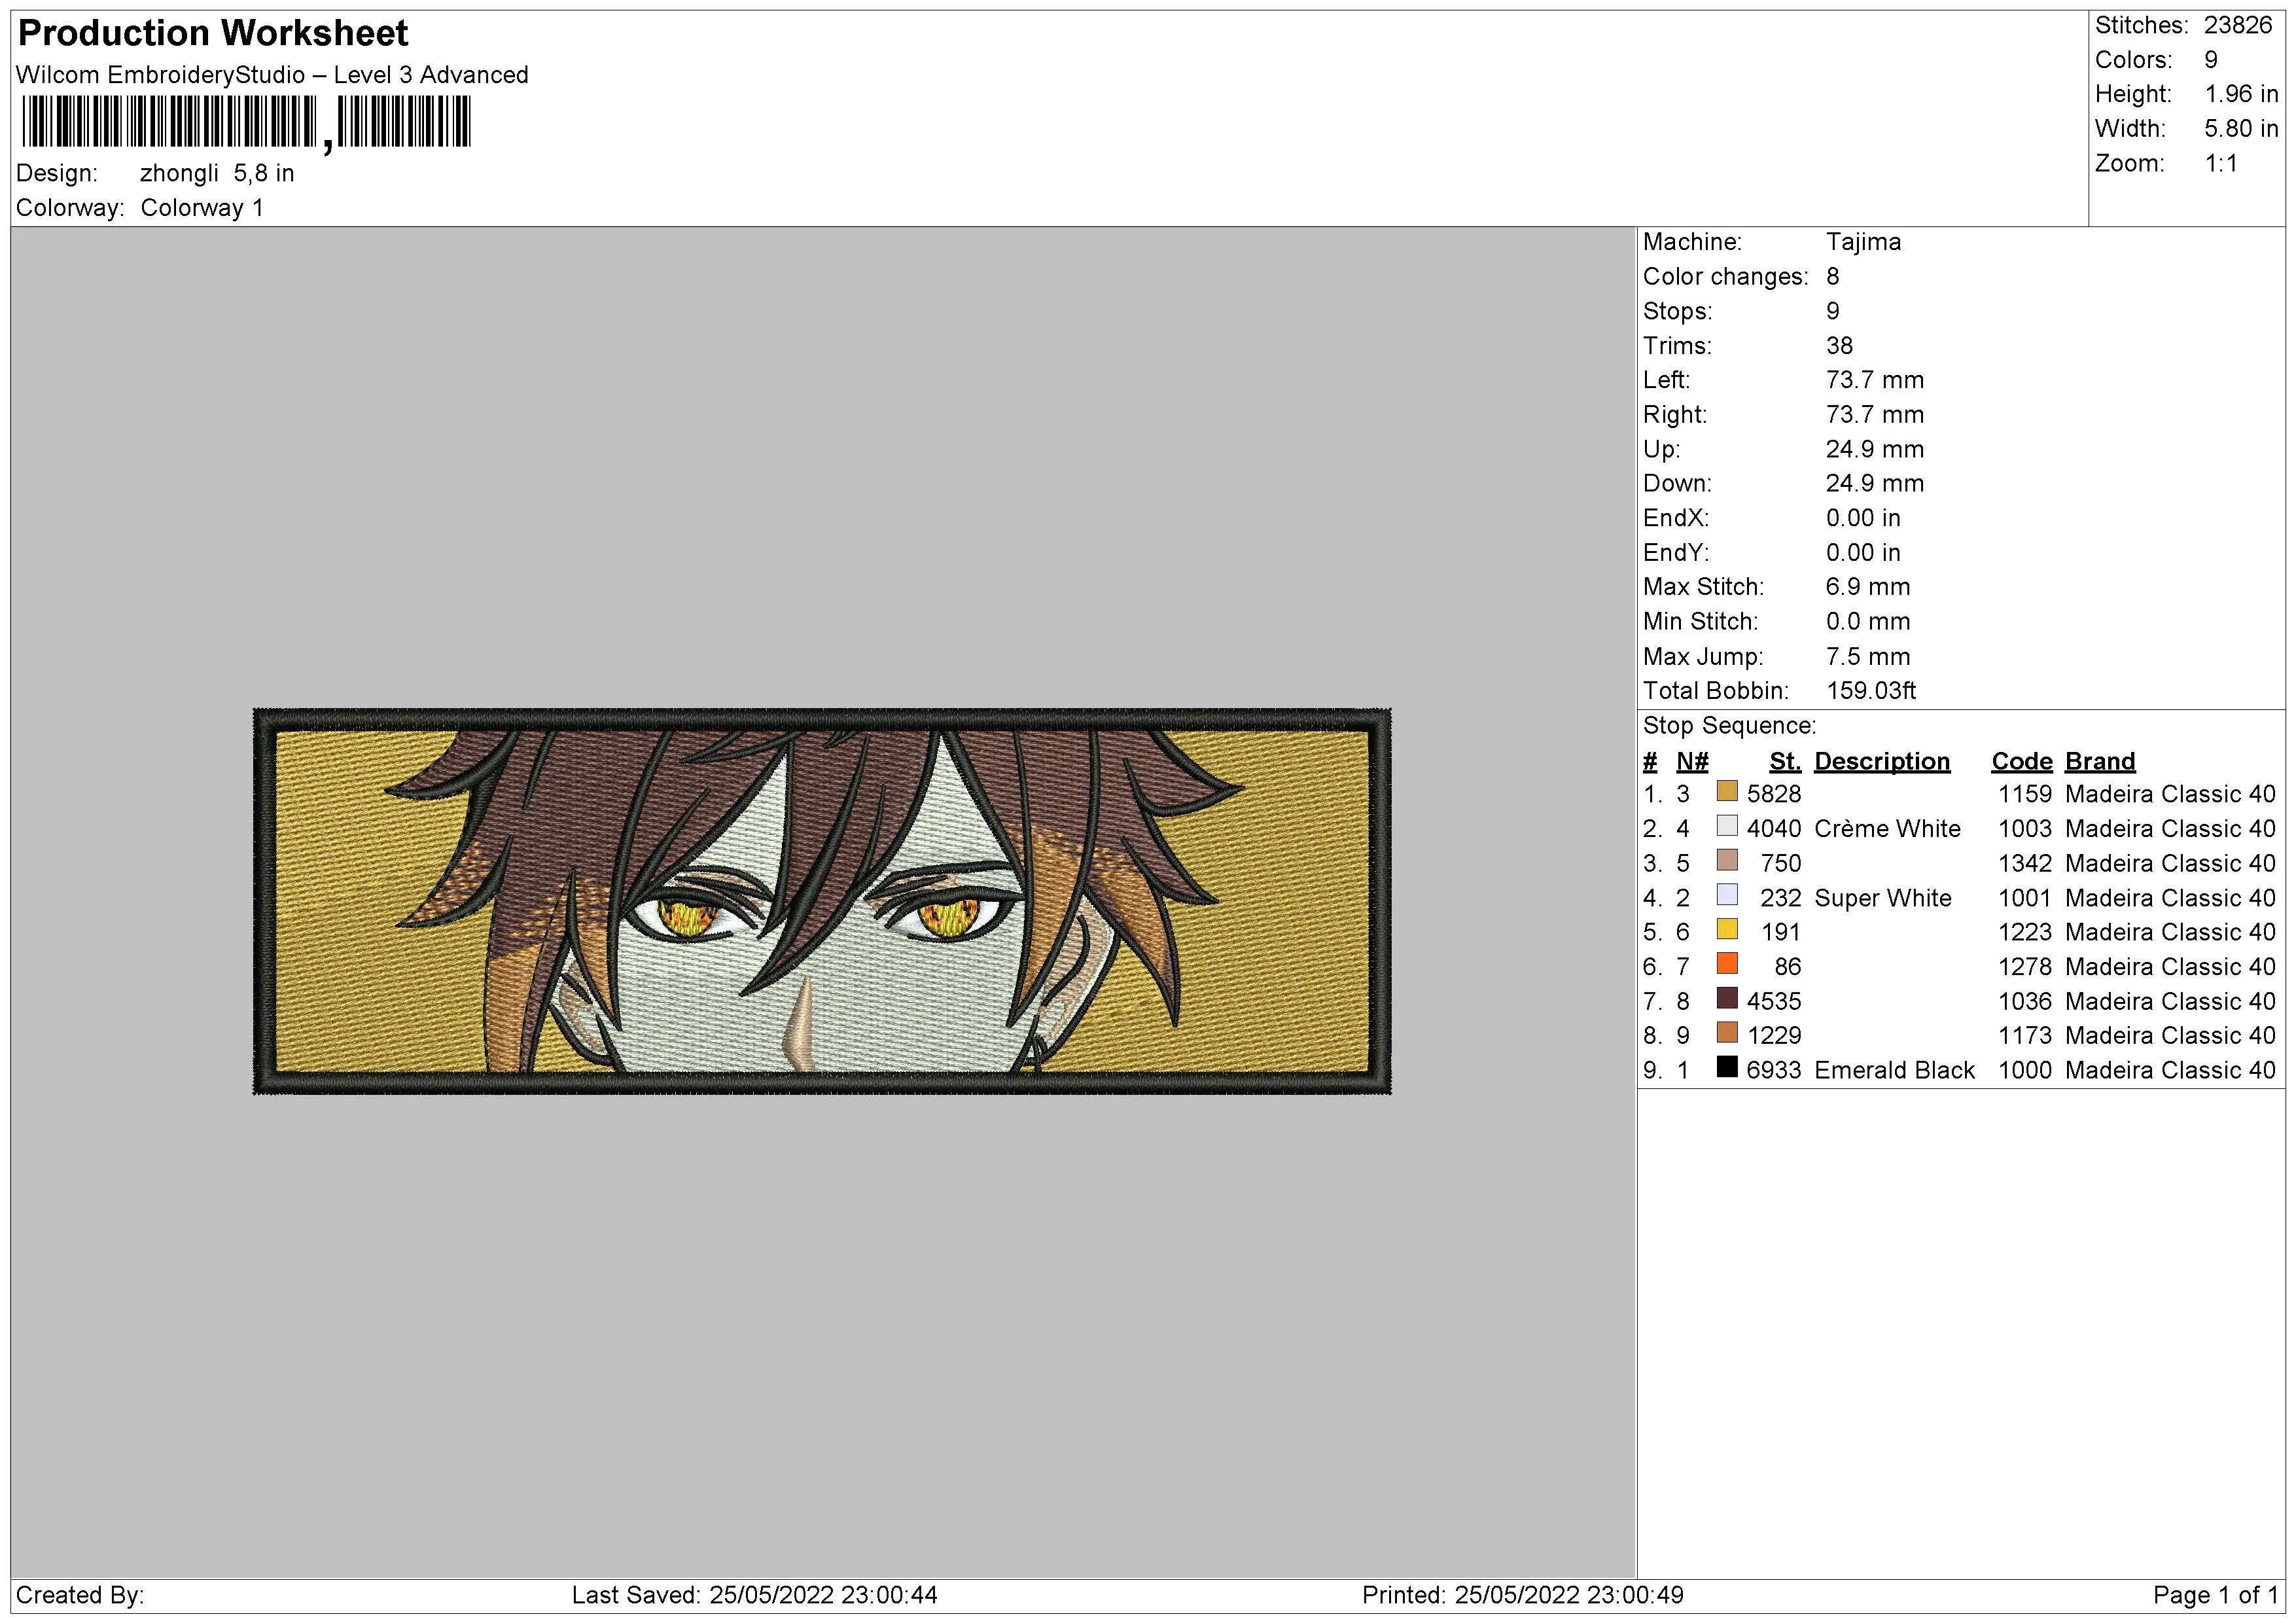Click the 'Crème White' description
The height and width of the screenshot is (1623, 2296).
pos(1887,829)
